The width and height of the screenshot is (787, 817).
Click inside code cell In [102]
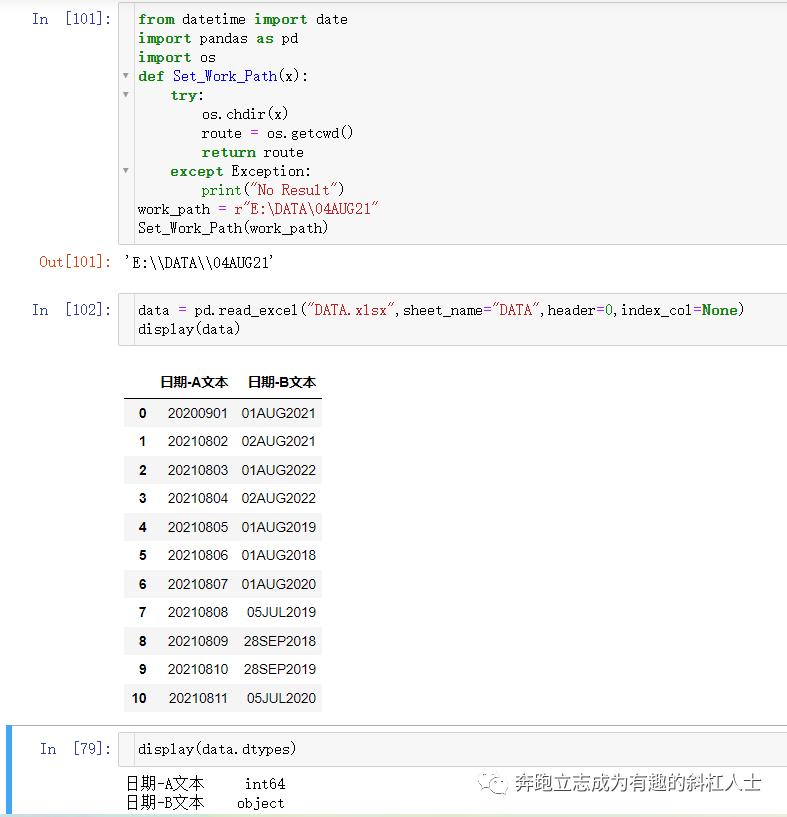click(x=452, y=319)
